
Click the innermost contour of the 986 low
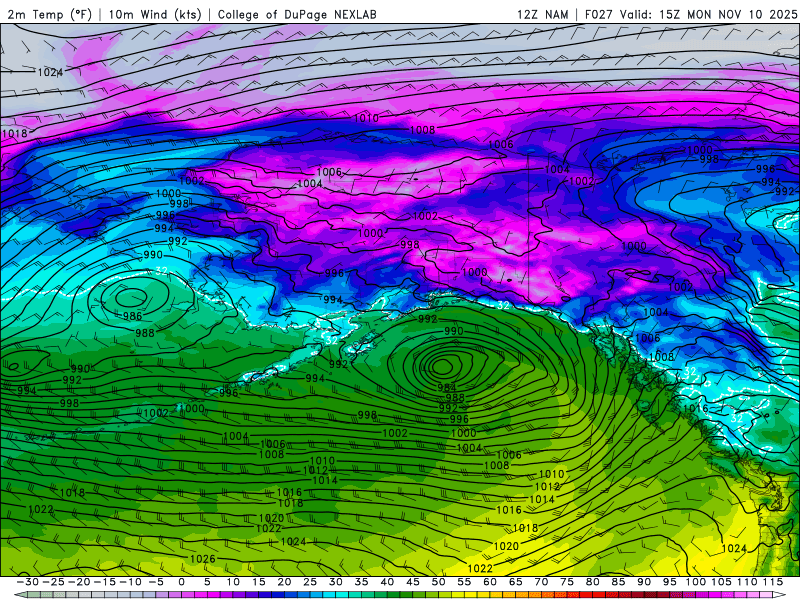click(132, 296)
